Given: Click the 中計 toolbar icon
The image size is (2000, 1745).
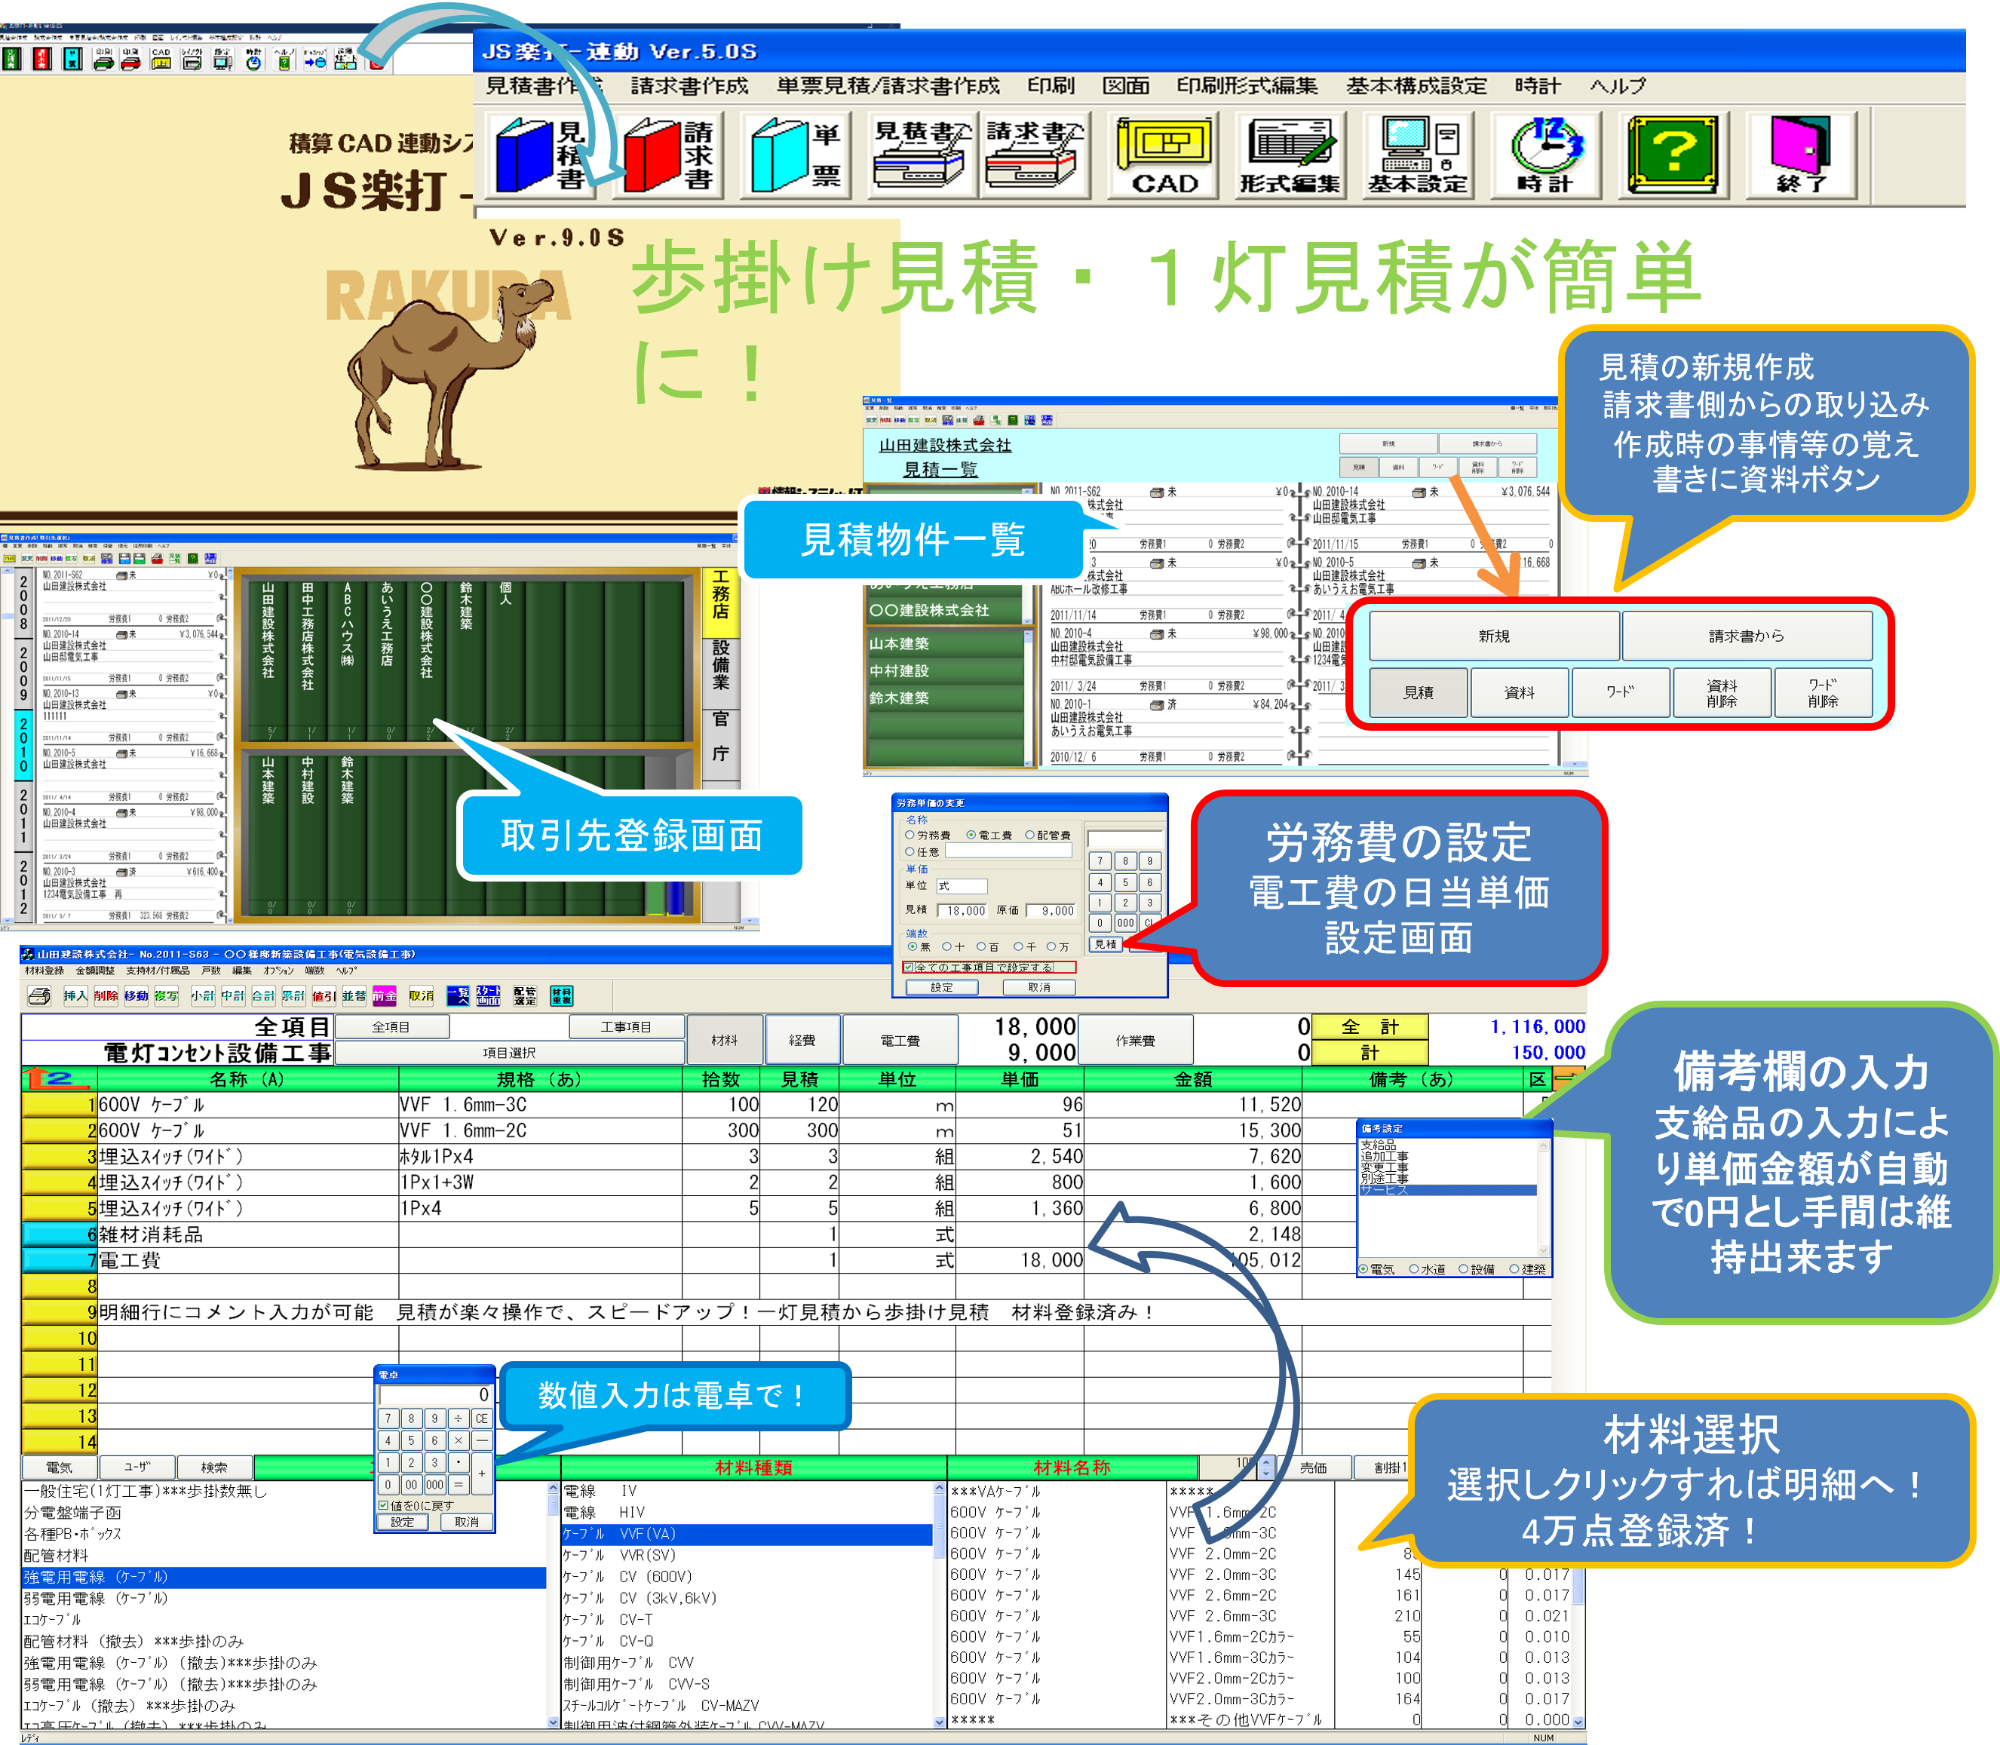Looking at the screenshot, I should pos(233,995).
